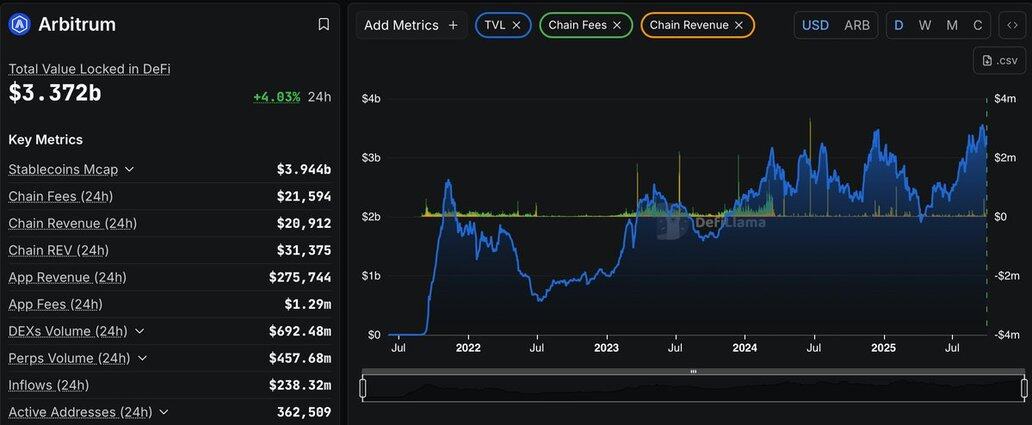1032x425 pixels.
Task: Remove the TVL metric chip
Action: 516,25
